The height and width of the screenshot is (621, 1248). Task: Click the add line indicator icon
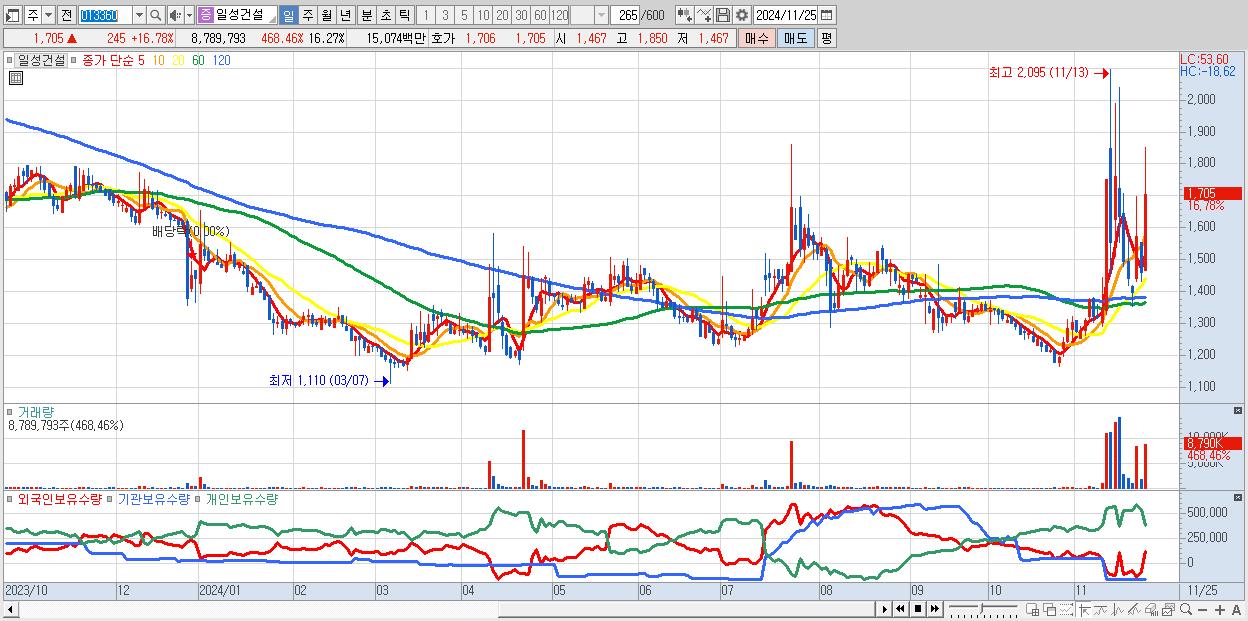(704, 16)
